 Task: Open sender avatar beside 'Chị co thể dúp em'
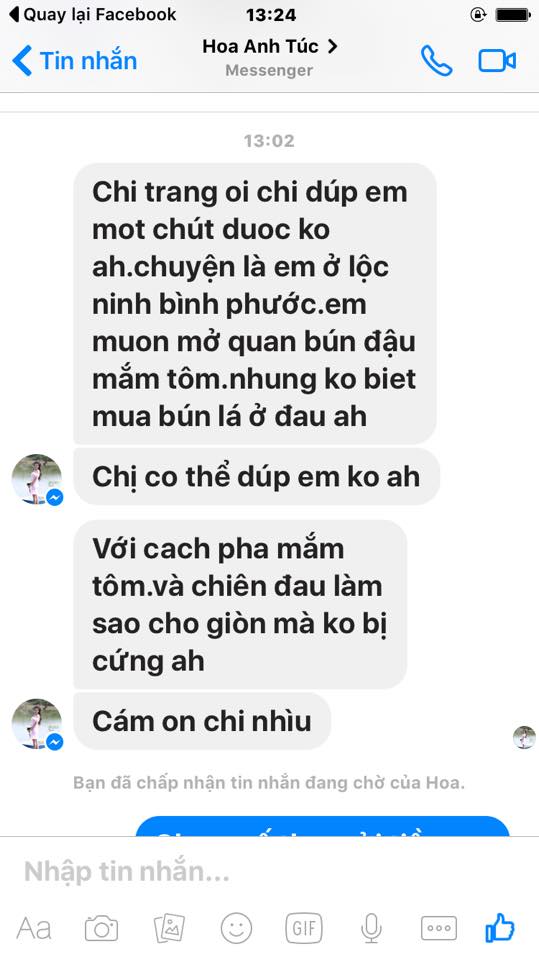(37, 479)
